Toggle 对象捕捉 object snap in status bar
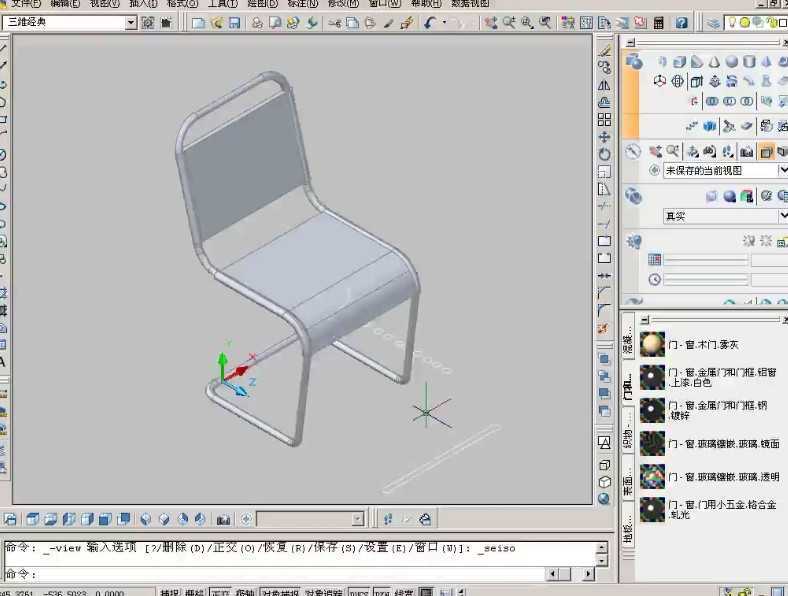This screenshot has height=596, width=788. pos(280,593)
